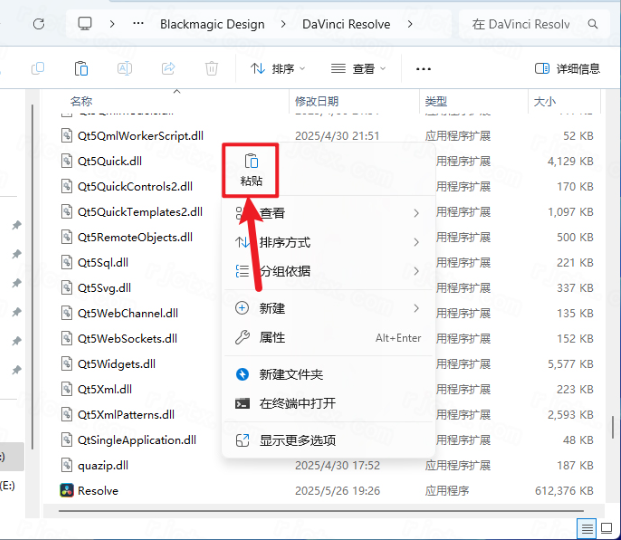This screenshot has height=540, width=621.
Task: Click the quazip.dll file icon
Action: click(67, 465)
